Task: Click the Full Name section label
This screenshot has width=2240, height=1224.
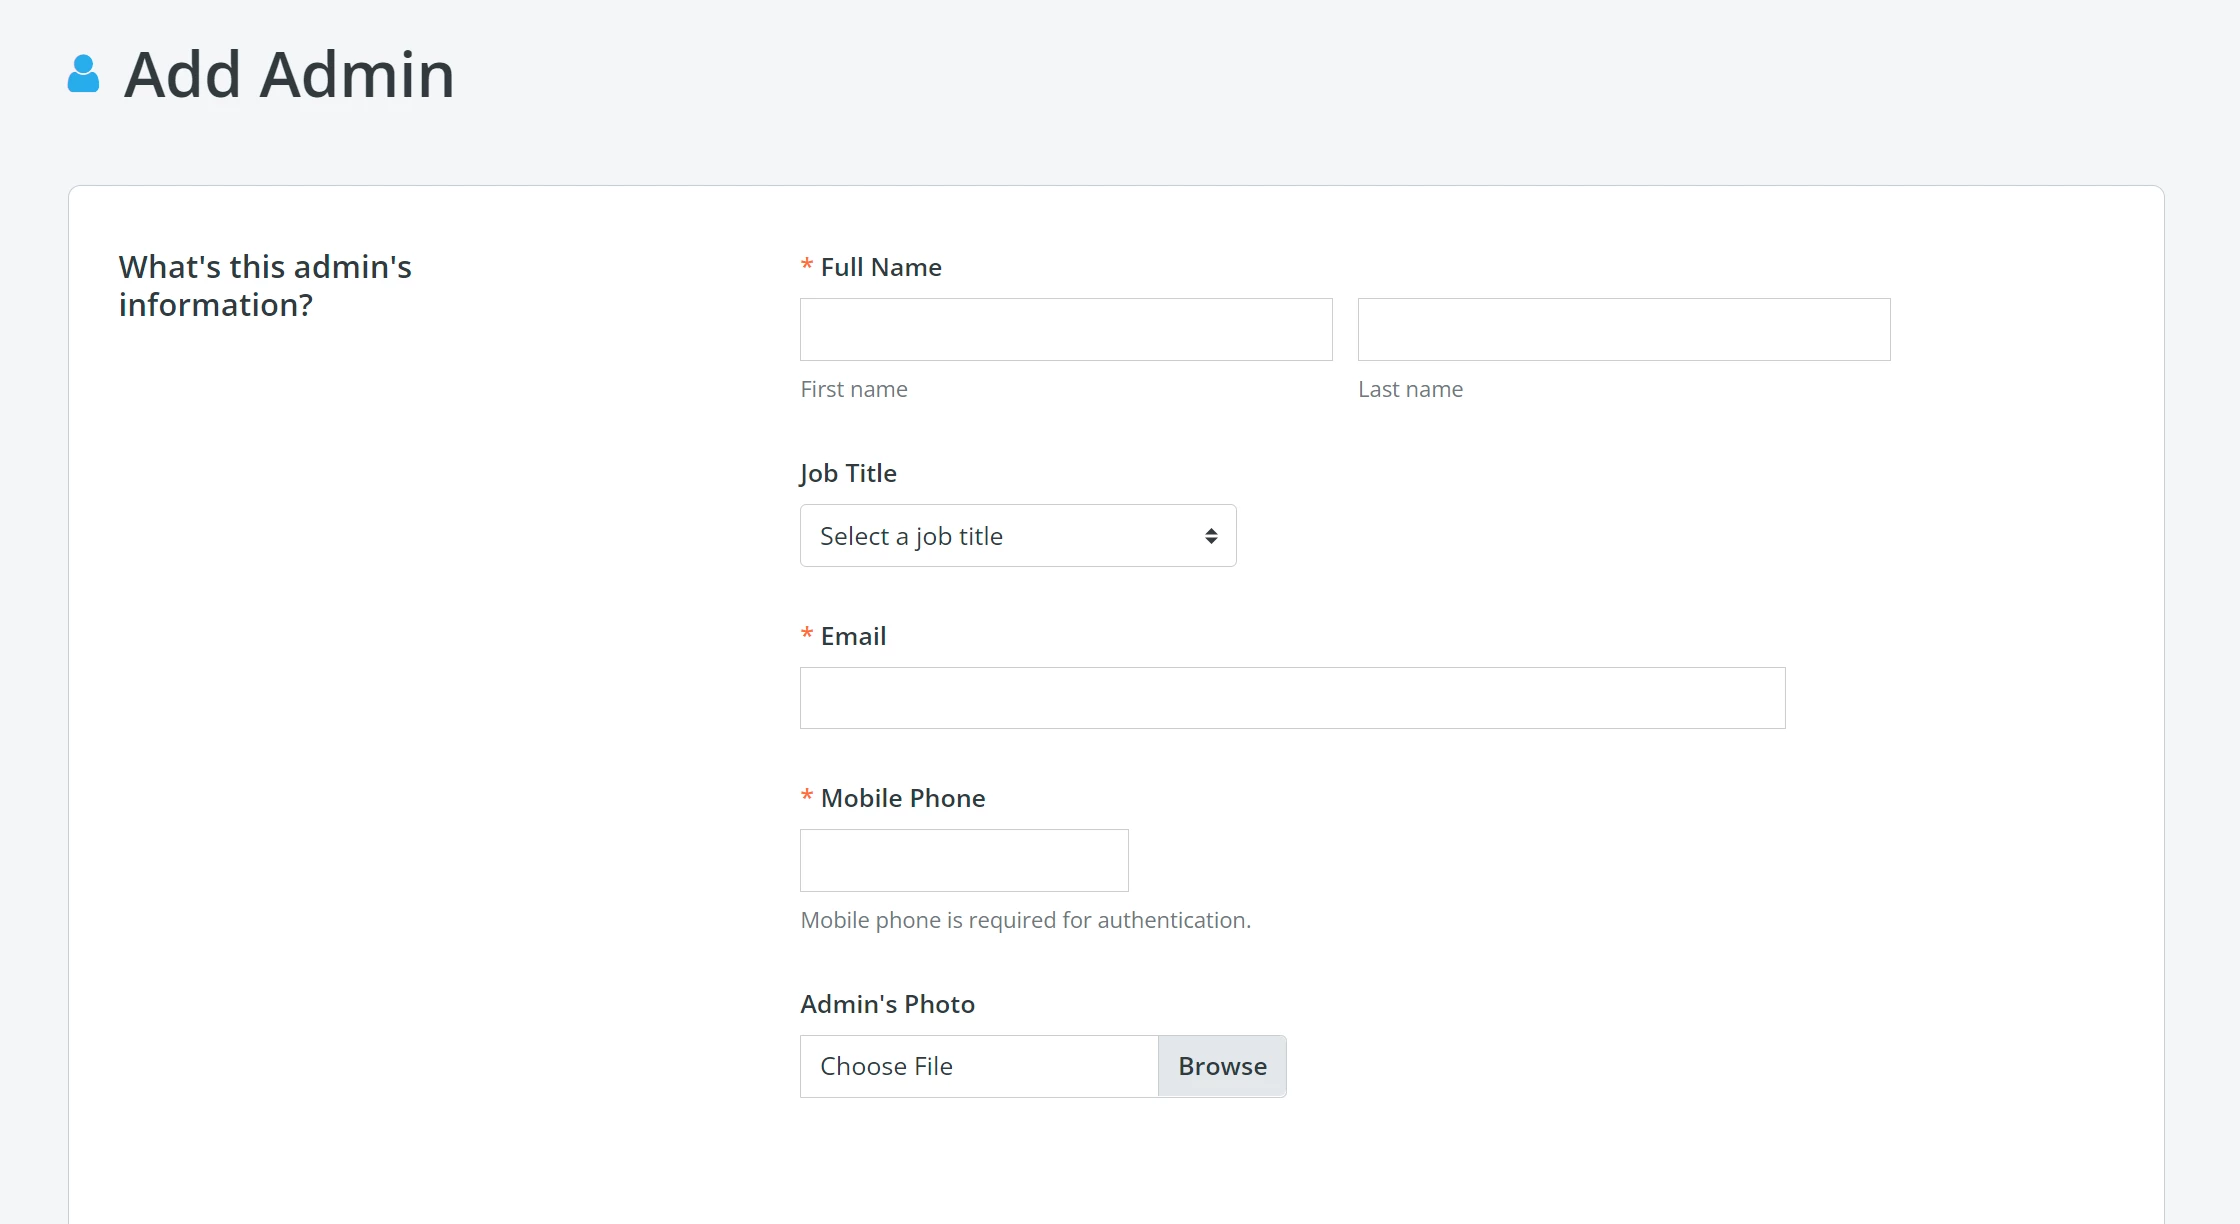Action: pyautogui.click(x=880, y=266)
